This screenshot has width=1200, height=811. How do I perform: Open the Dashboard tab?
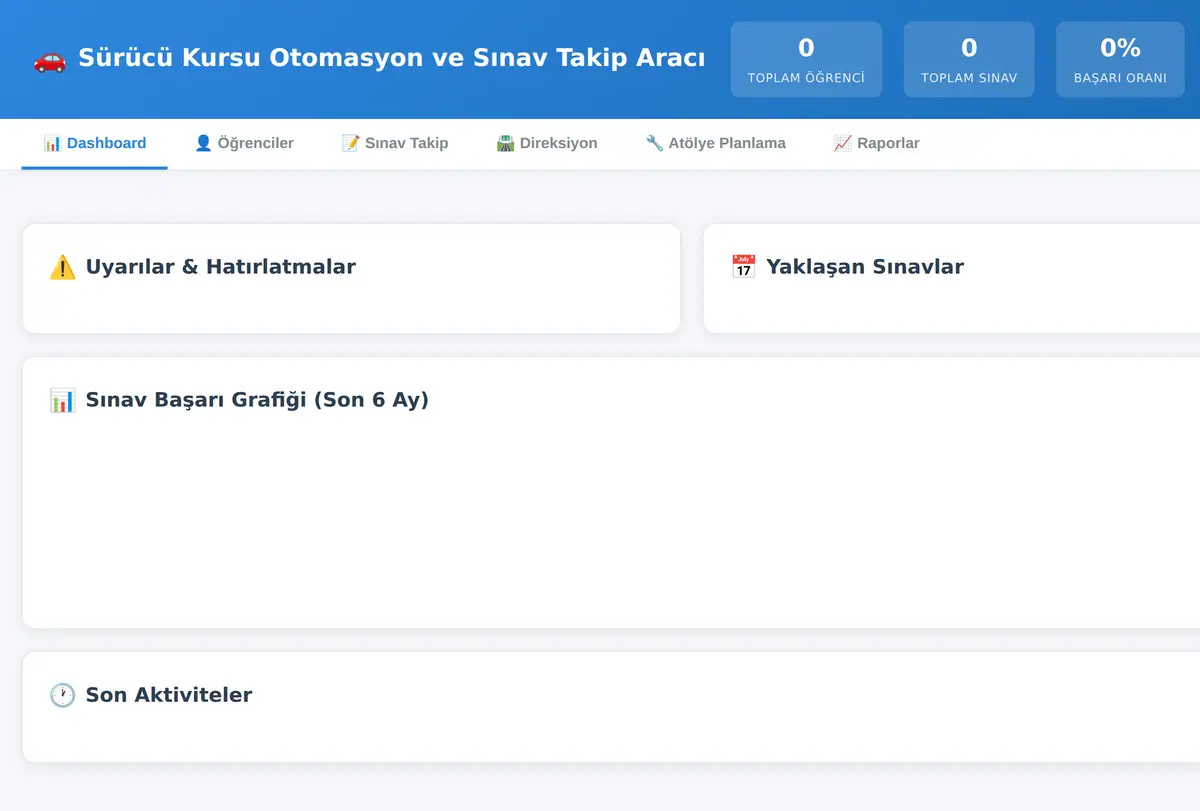coord(95,144)
